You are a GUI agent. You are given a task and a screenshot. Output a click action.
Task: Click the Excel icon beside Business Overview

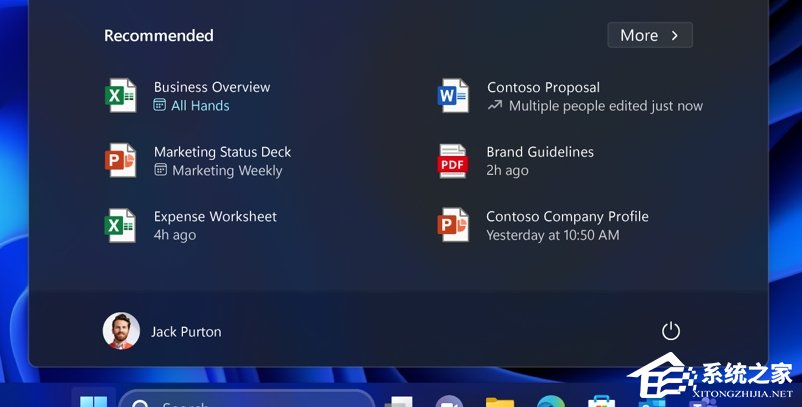click(120, 96)
